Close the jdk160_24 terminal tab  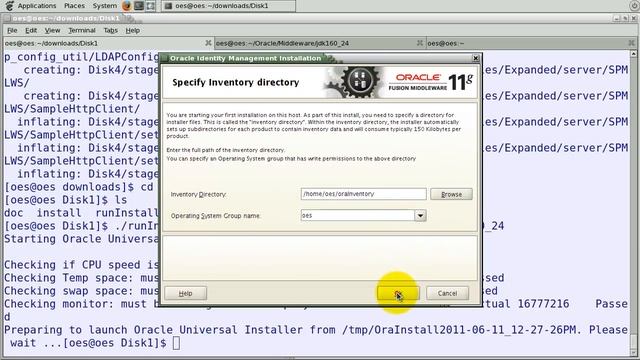[420, 43]
